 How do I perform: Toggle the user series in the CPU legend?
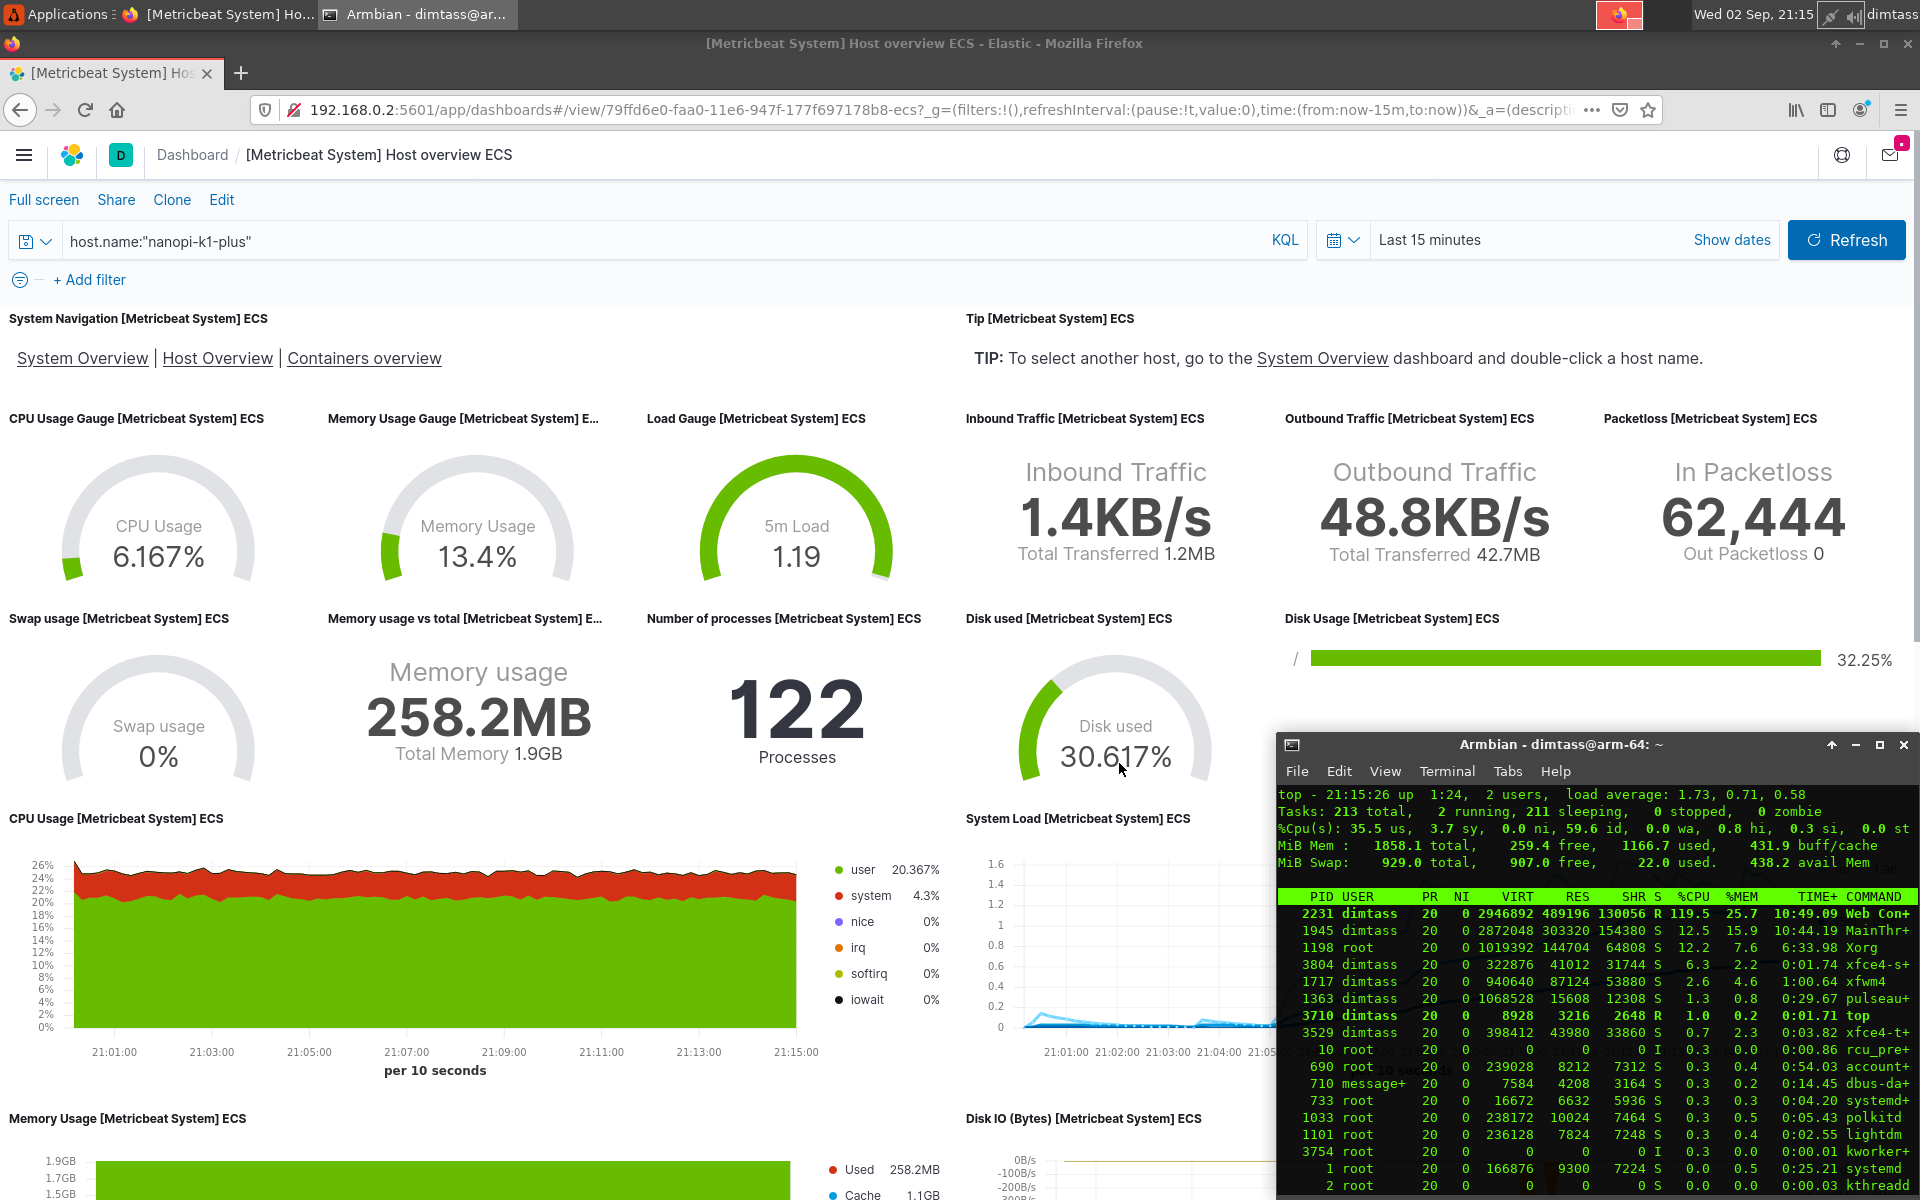(x=862, y=870)
